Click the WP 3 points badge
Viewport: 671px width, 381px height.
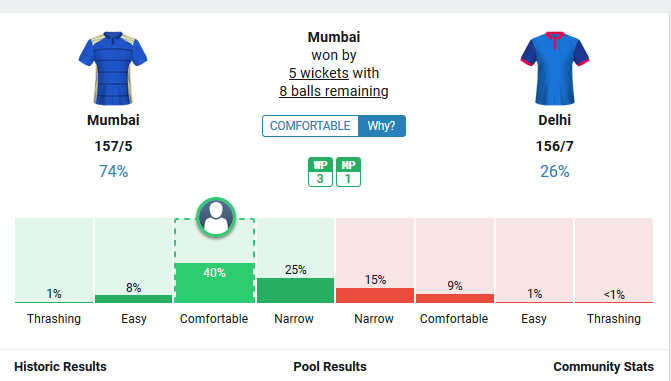[320, 172]
